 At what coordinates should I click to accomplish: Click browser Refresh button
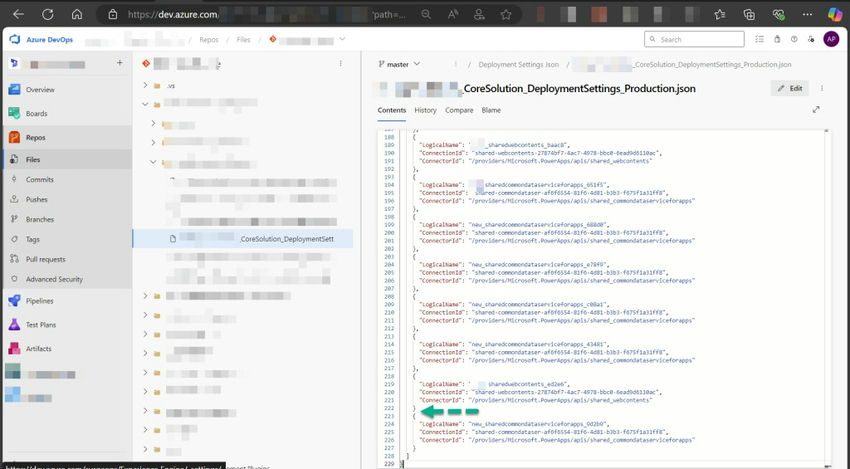click(48, 15)
